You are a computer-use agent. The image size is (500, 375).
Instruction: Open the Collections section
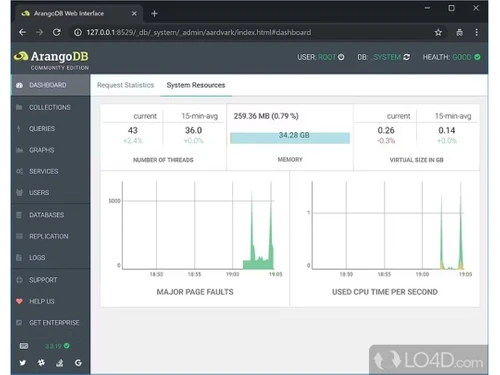point(50,107)
